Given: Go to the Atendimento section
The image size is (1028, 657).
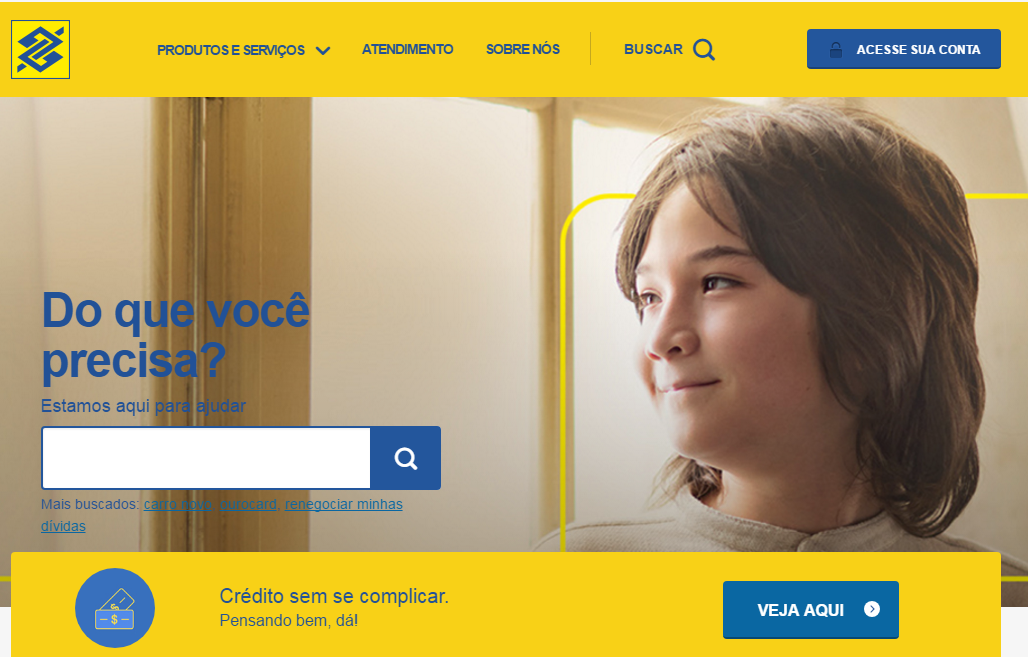Looking at the screenshot, I should (x=407, y=49).
